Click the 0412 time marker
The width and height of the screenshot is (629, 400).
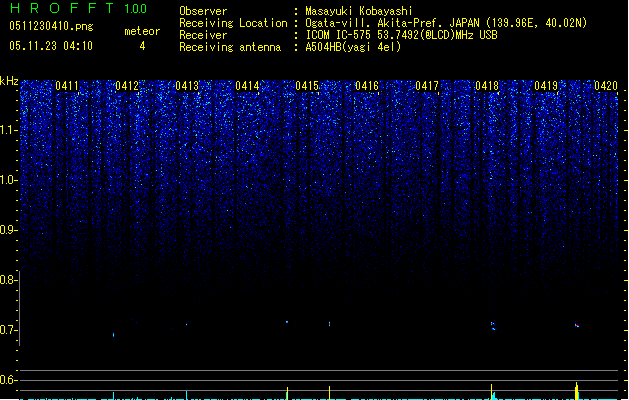coord(127,86)
